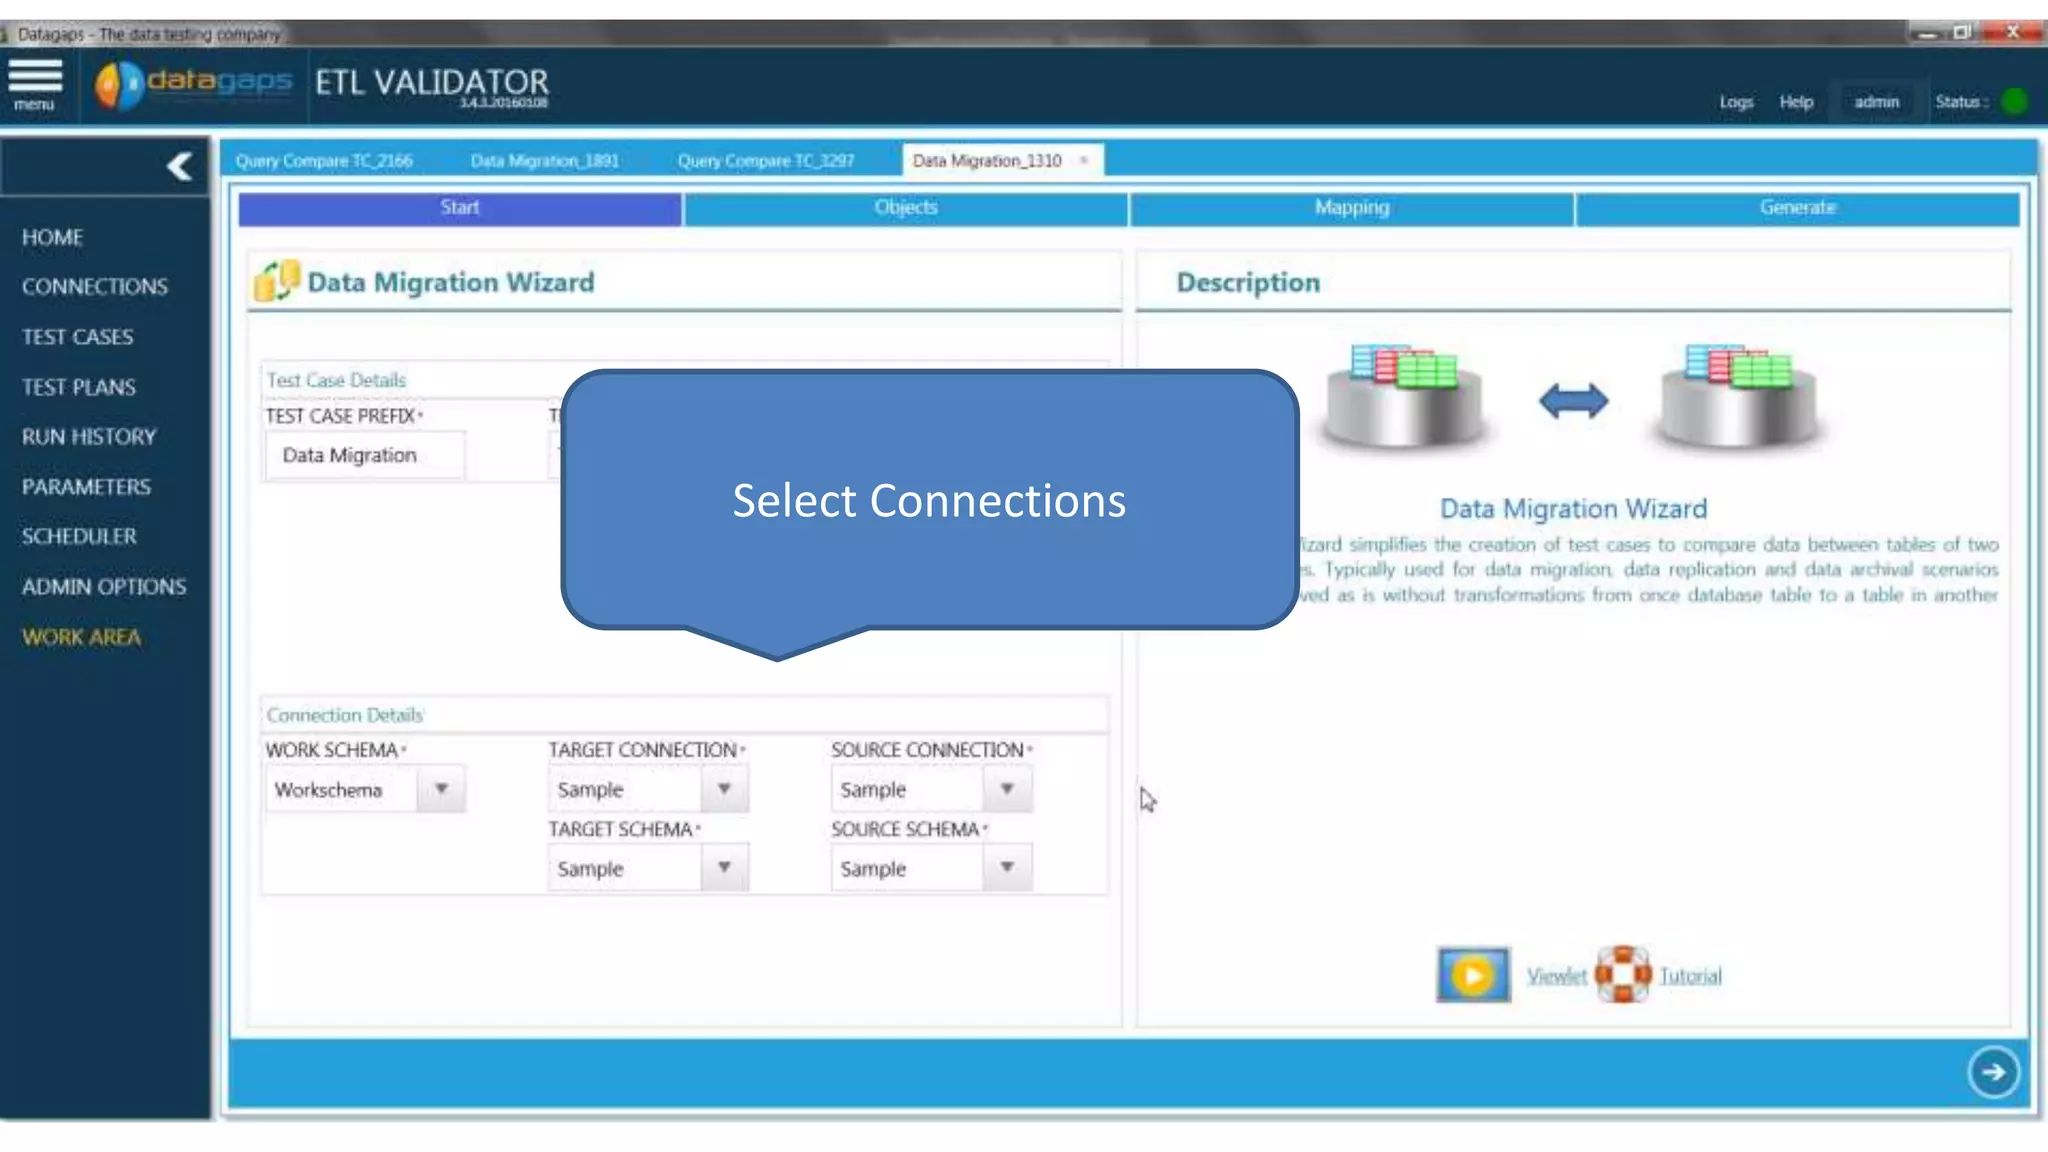This screenshot has width=2048, height=1152.
Task: Click the Target Connection Sample field
Action: pyautogui.click(x=626, y=789)
